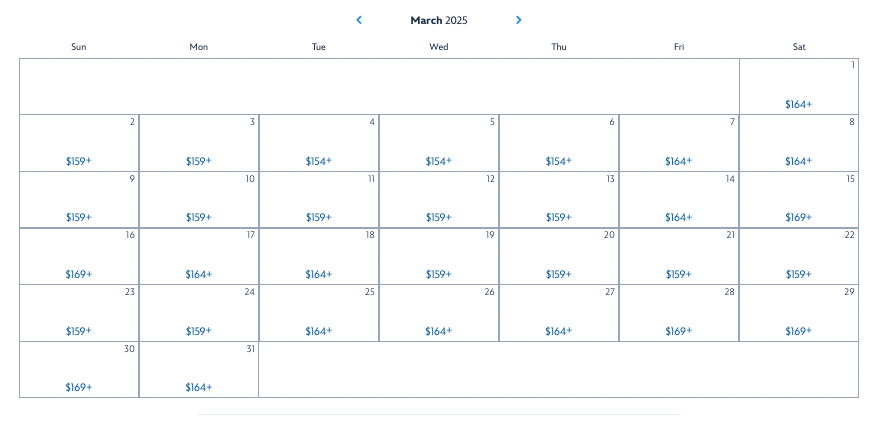
Task: Click the $164+ price on March 26
Action: [439, 331]
